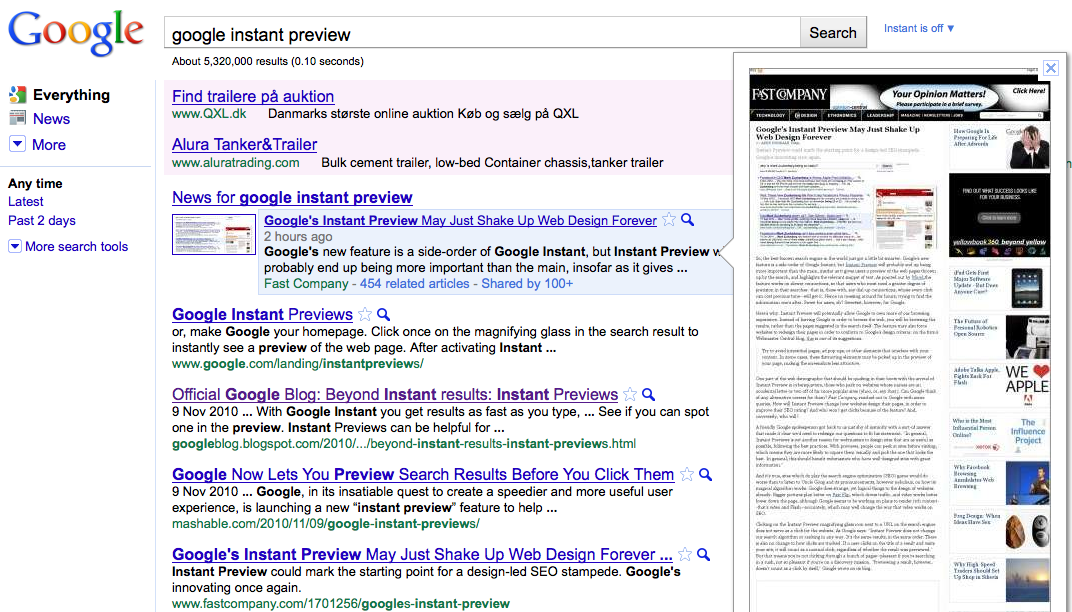The height and width of the screenshot is (612, 1072).
Task: Expand More search tools arrow
Action: [14, 246]
